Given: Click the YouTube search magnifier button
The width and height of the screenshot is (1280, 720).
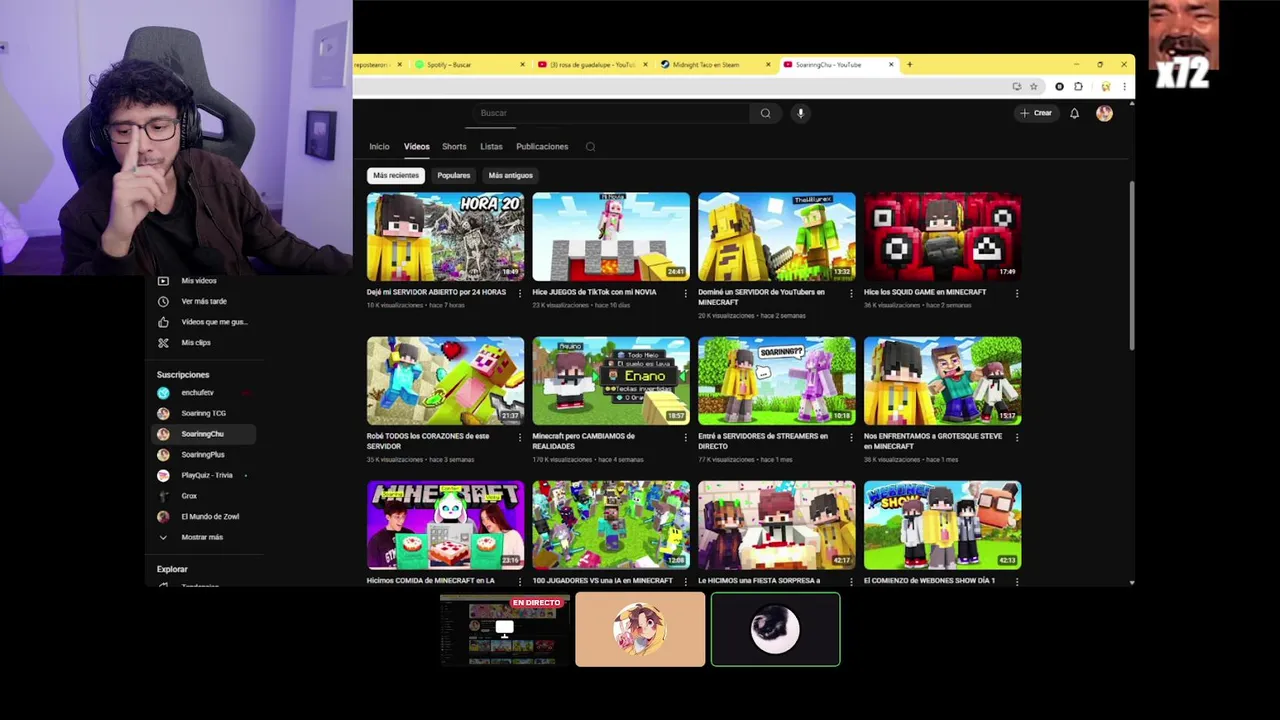Looking at the screenshot, I should coord(766,113).
